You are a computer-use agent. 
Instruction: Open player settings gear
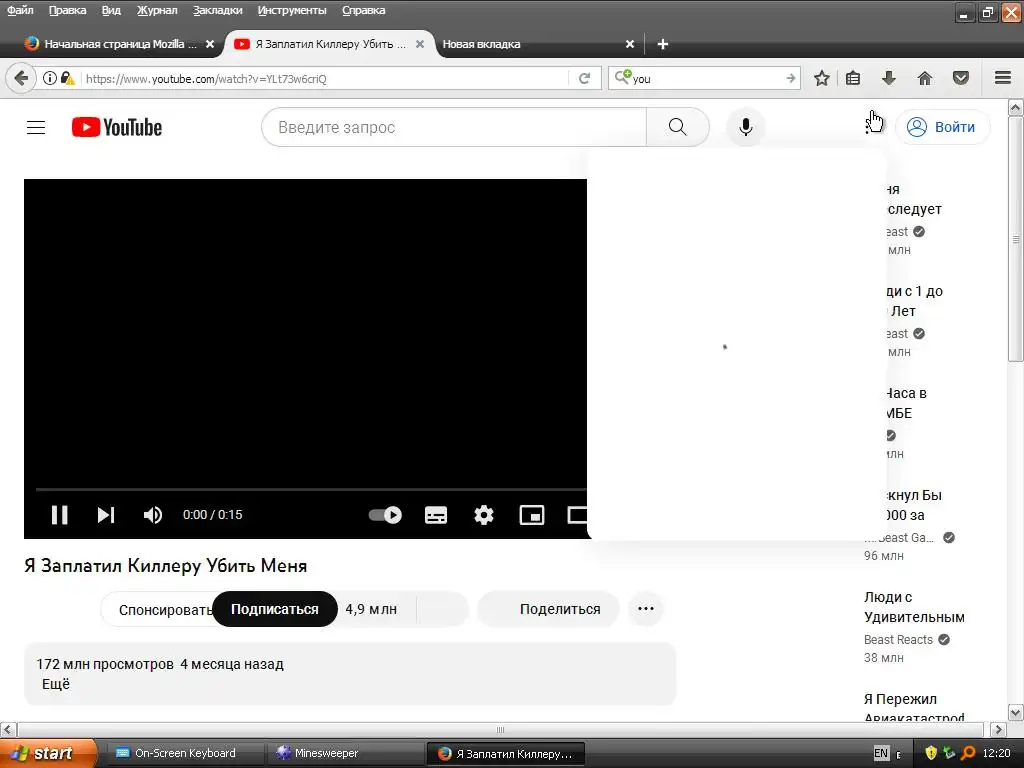tap(484, 515)
